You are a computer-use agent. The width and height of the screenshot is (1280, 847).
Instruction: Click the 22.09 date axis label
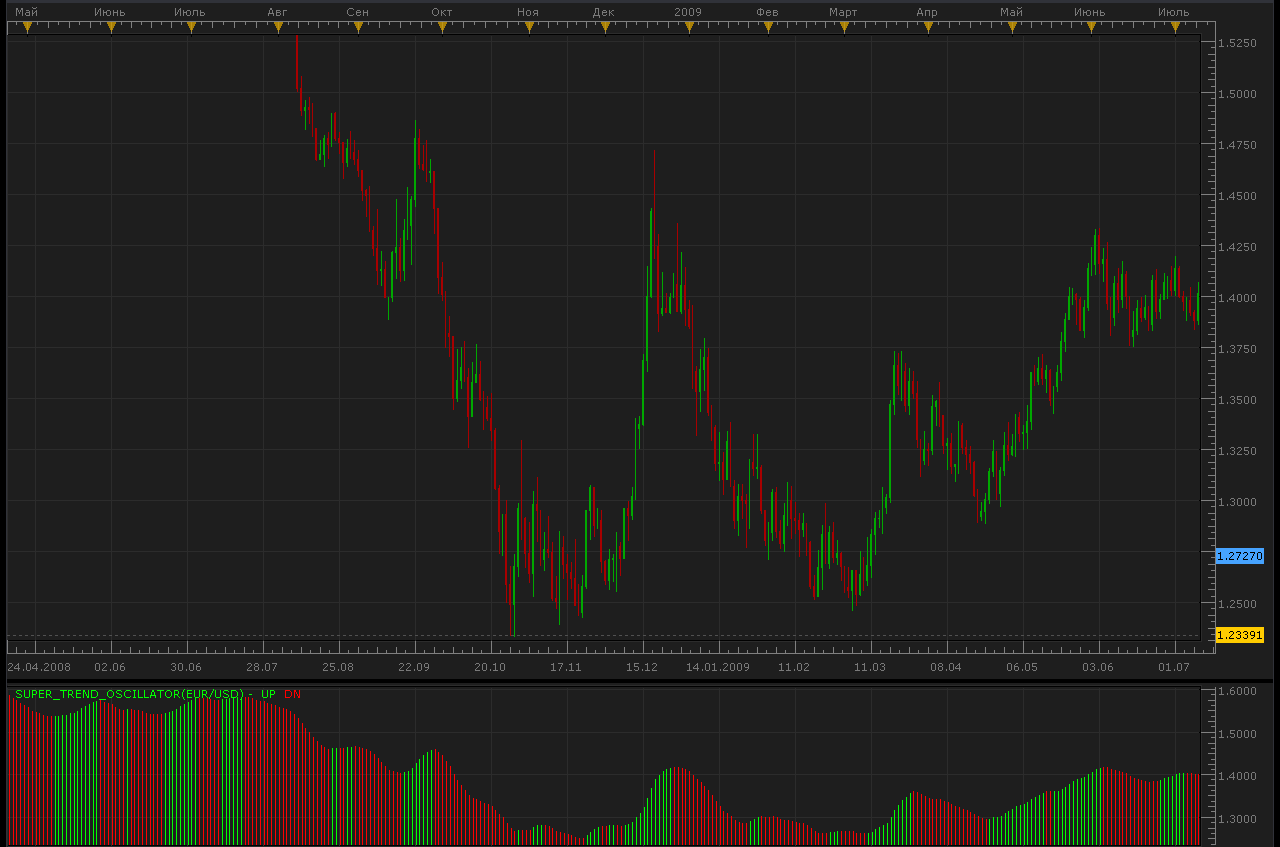tap(414, 667)
